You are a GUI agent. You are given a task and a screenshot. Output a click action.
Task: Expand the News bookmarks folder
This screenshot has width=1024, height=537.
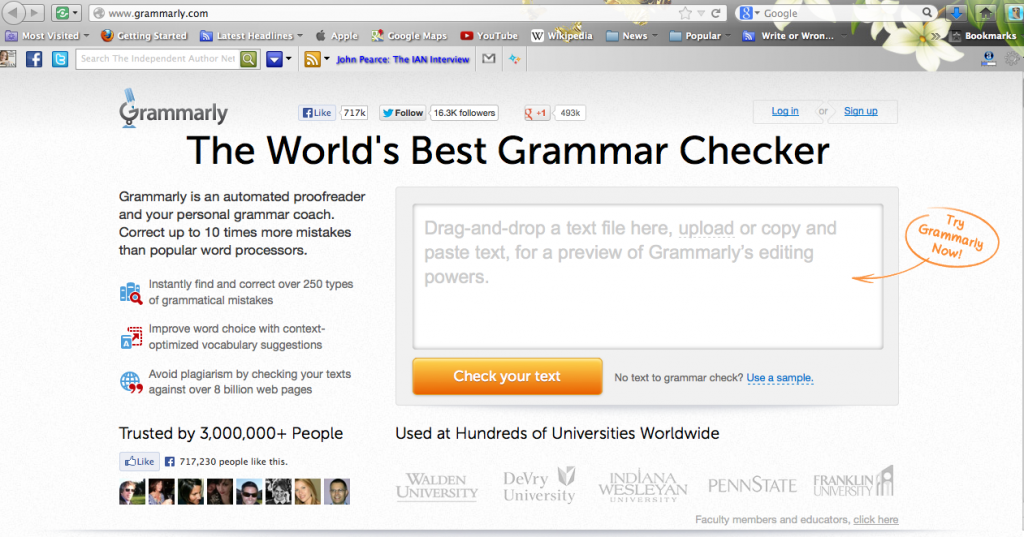[632, 36]
